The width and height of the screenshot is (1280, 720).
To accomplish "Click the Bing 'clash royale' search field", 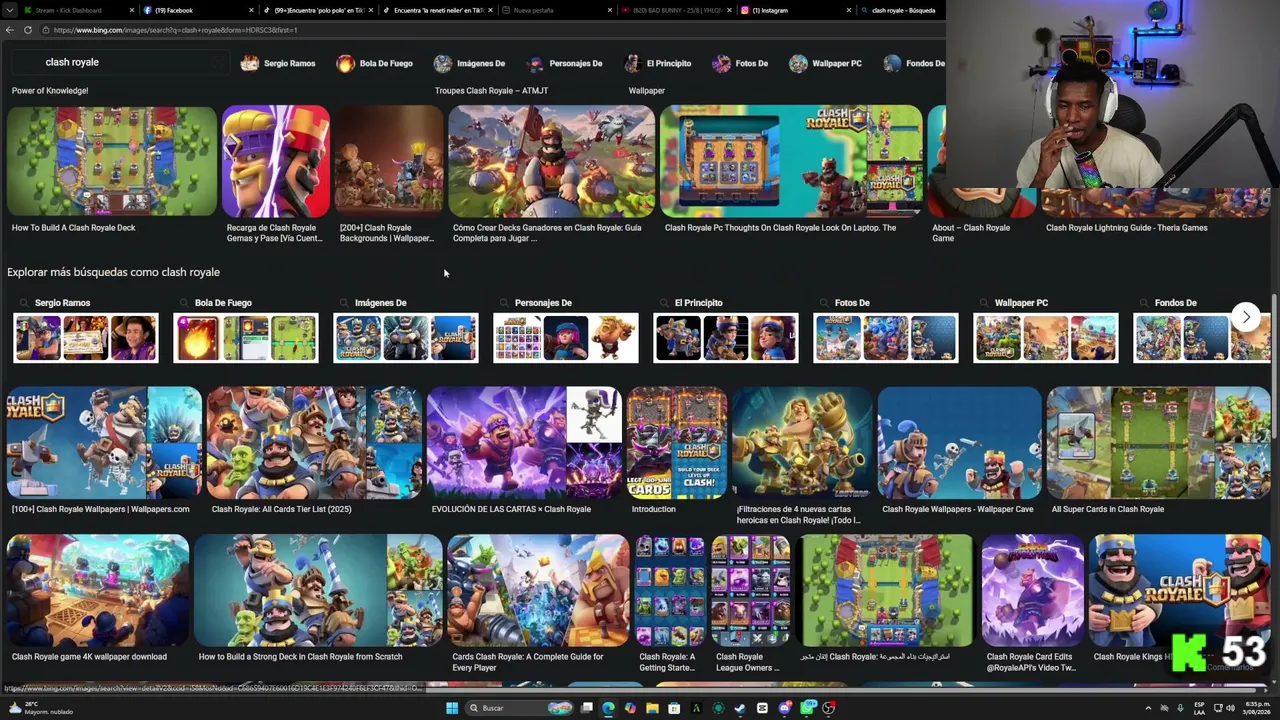I will 119,62.
